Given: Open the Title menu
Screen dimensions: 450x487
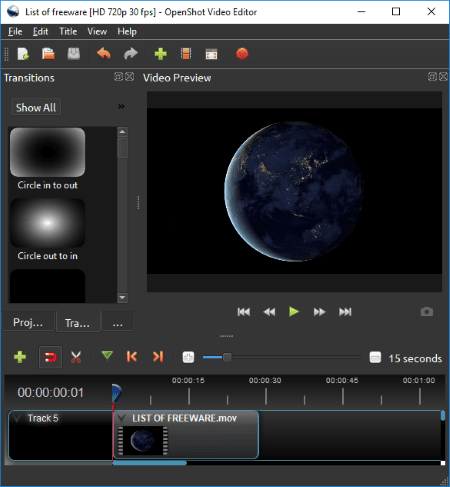Looking at the screenshot, I should tap(68, 32).
